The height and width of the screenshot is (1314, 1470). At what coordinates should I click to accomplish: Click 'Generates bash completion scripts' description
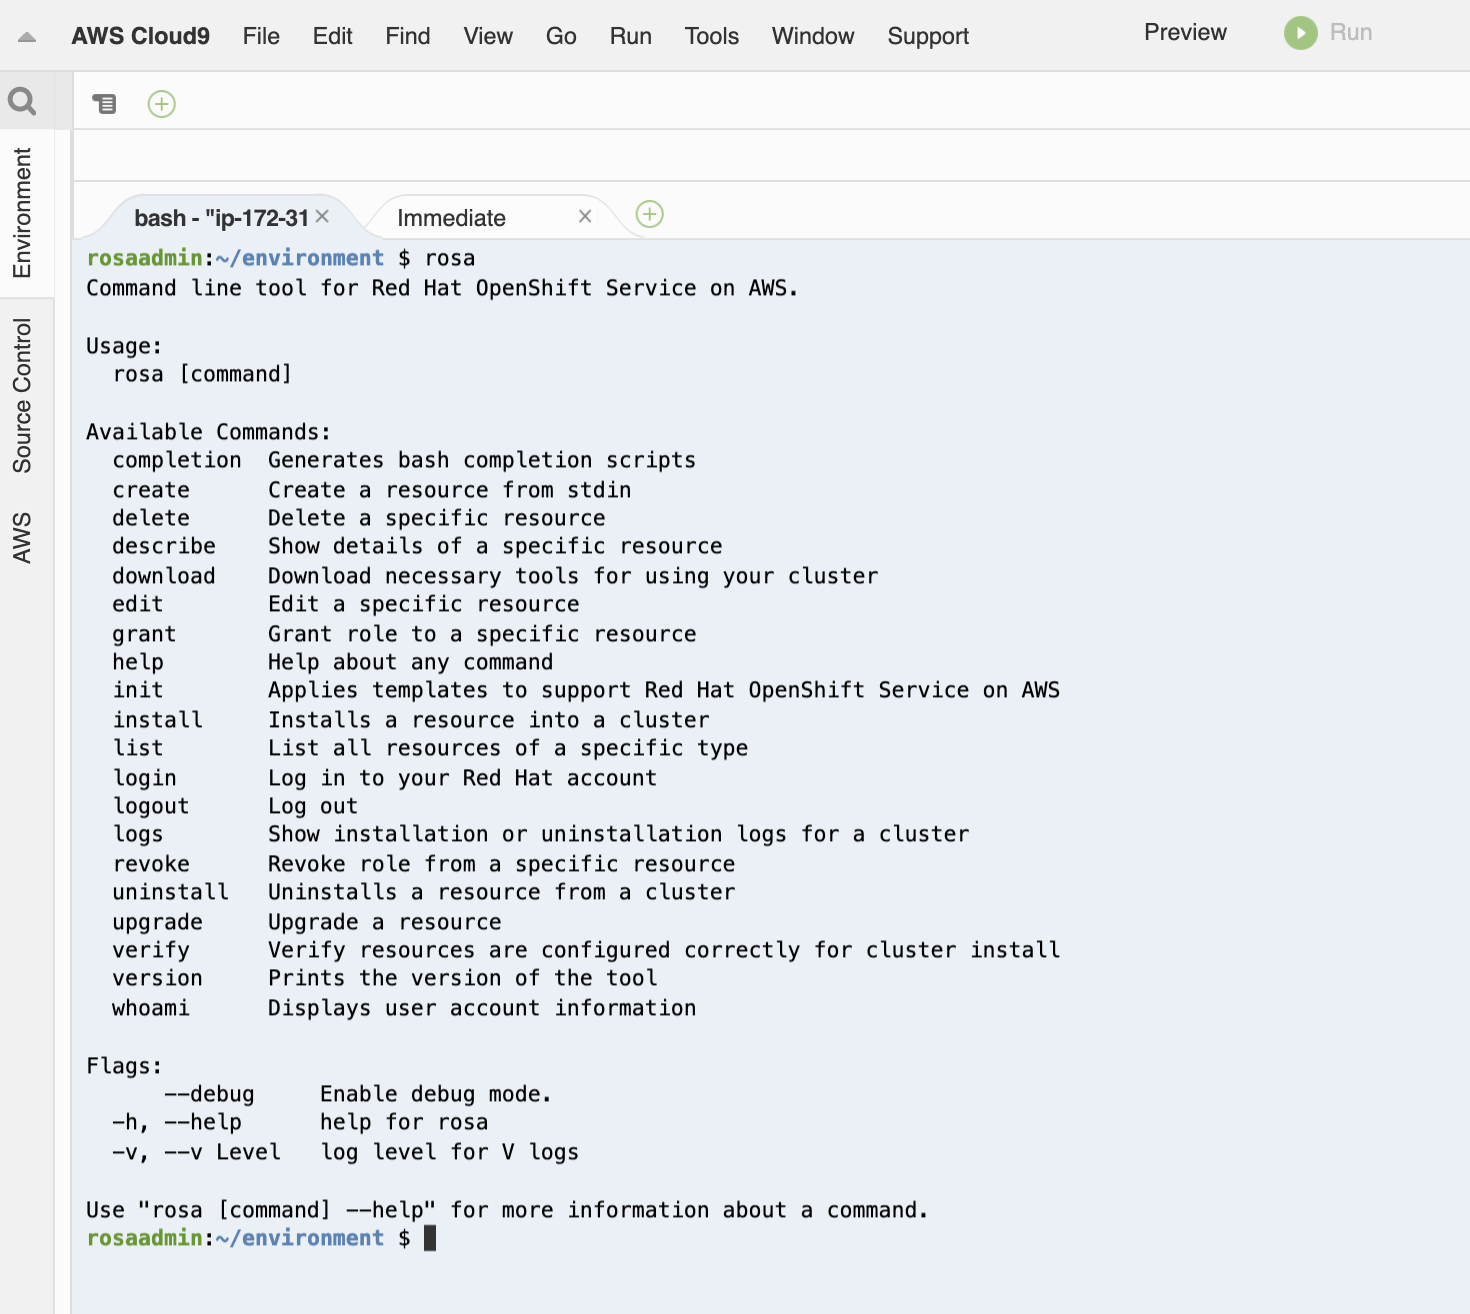[x=482, y=460]
